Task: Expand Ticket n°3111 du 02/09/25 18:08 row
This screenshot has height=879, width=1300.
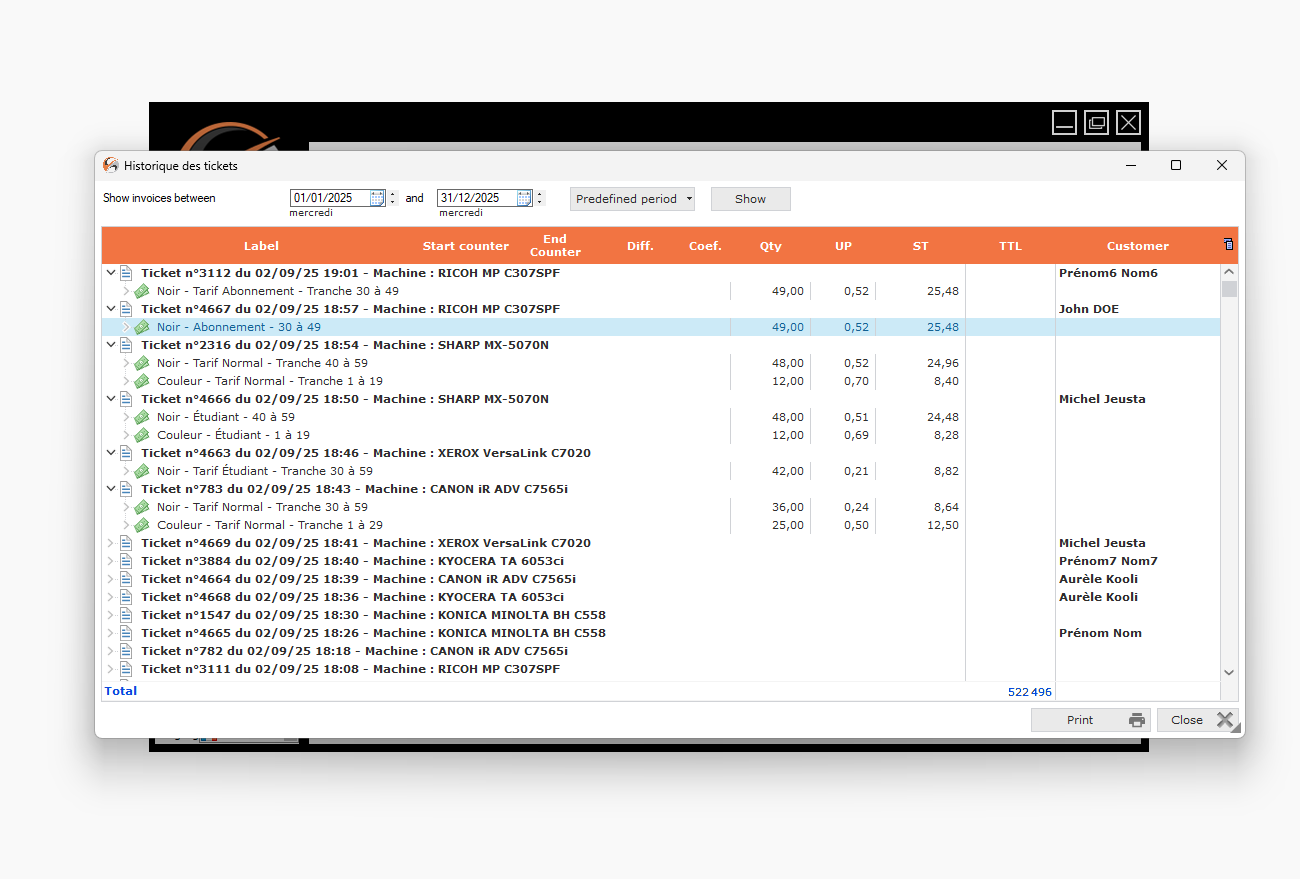Action: point(110,669)
